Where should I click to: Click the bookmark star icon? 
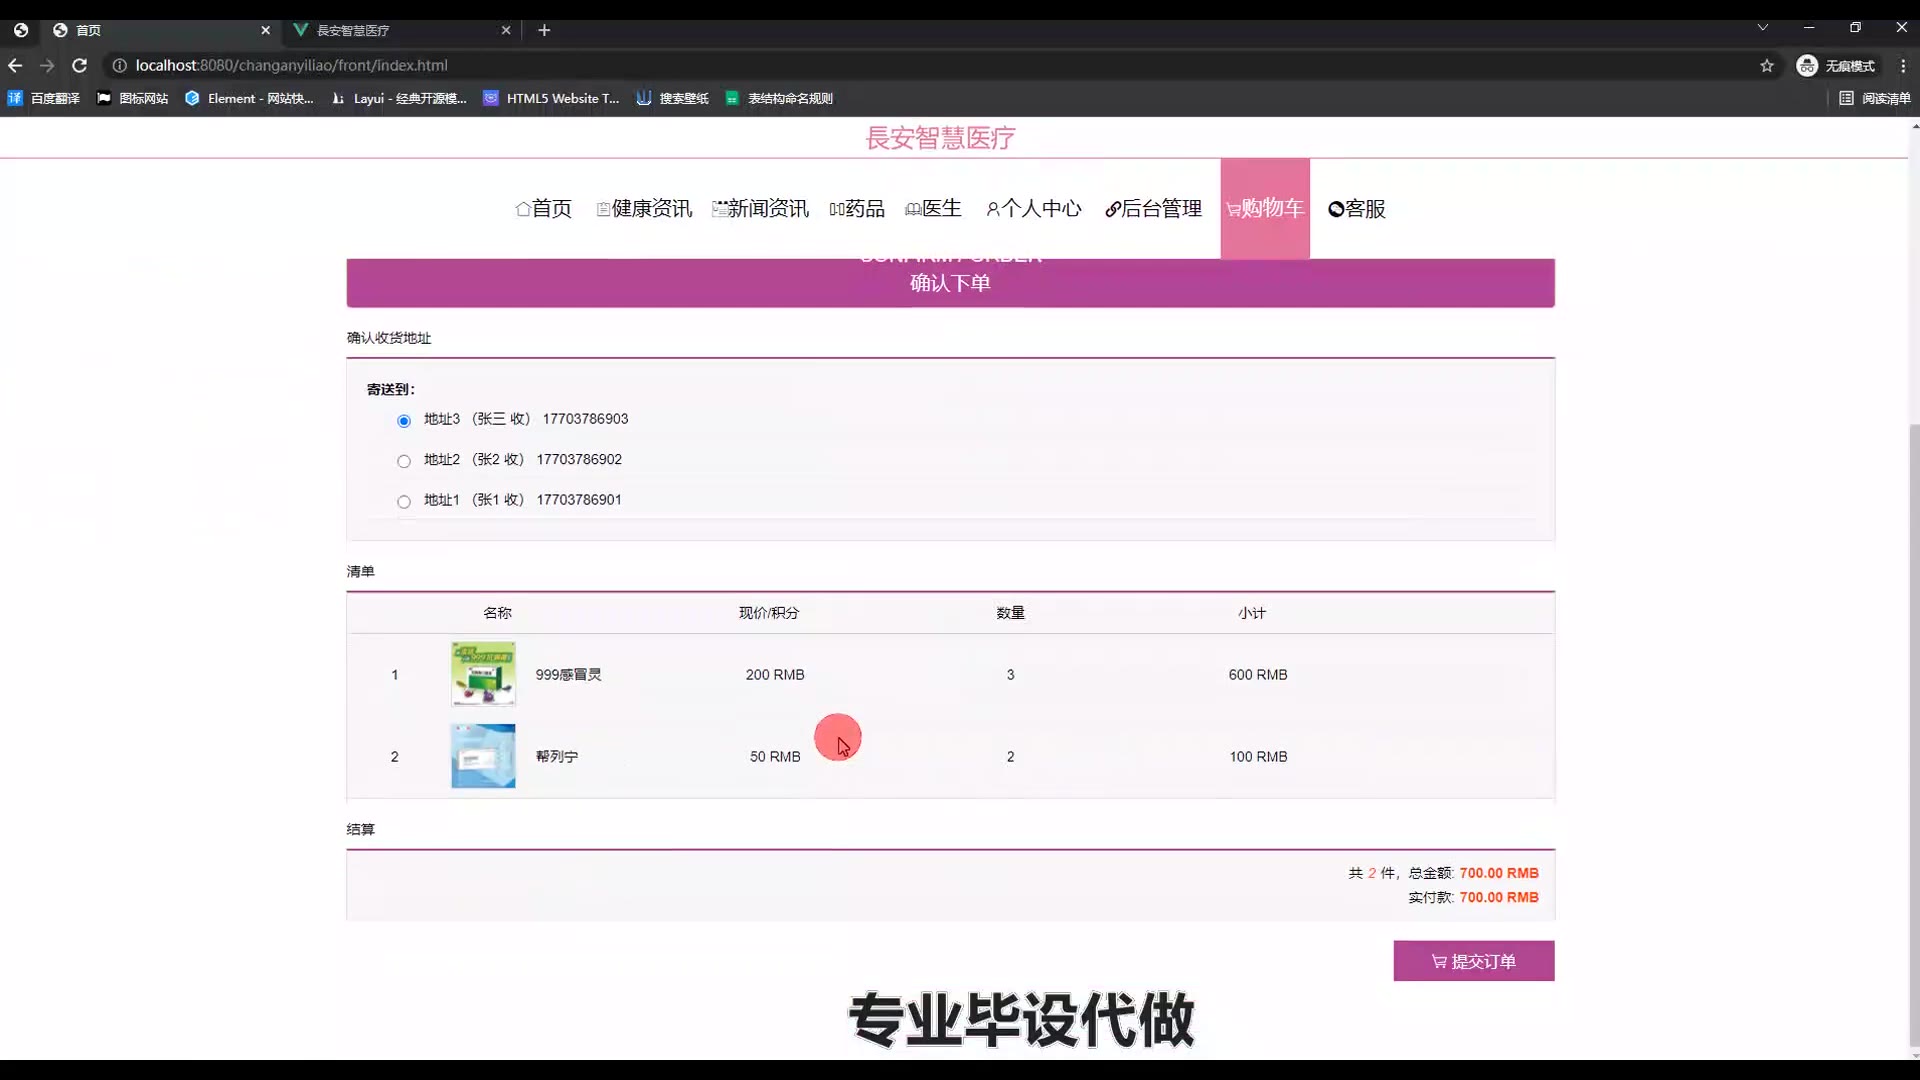point(1767,65)
